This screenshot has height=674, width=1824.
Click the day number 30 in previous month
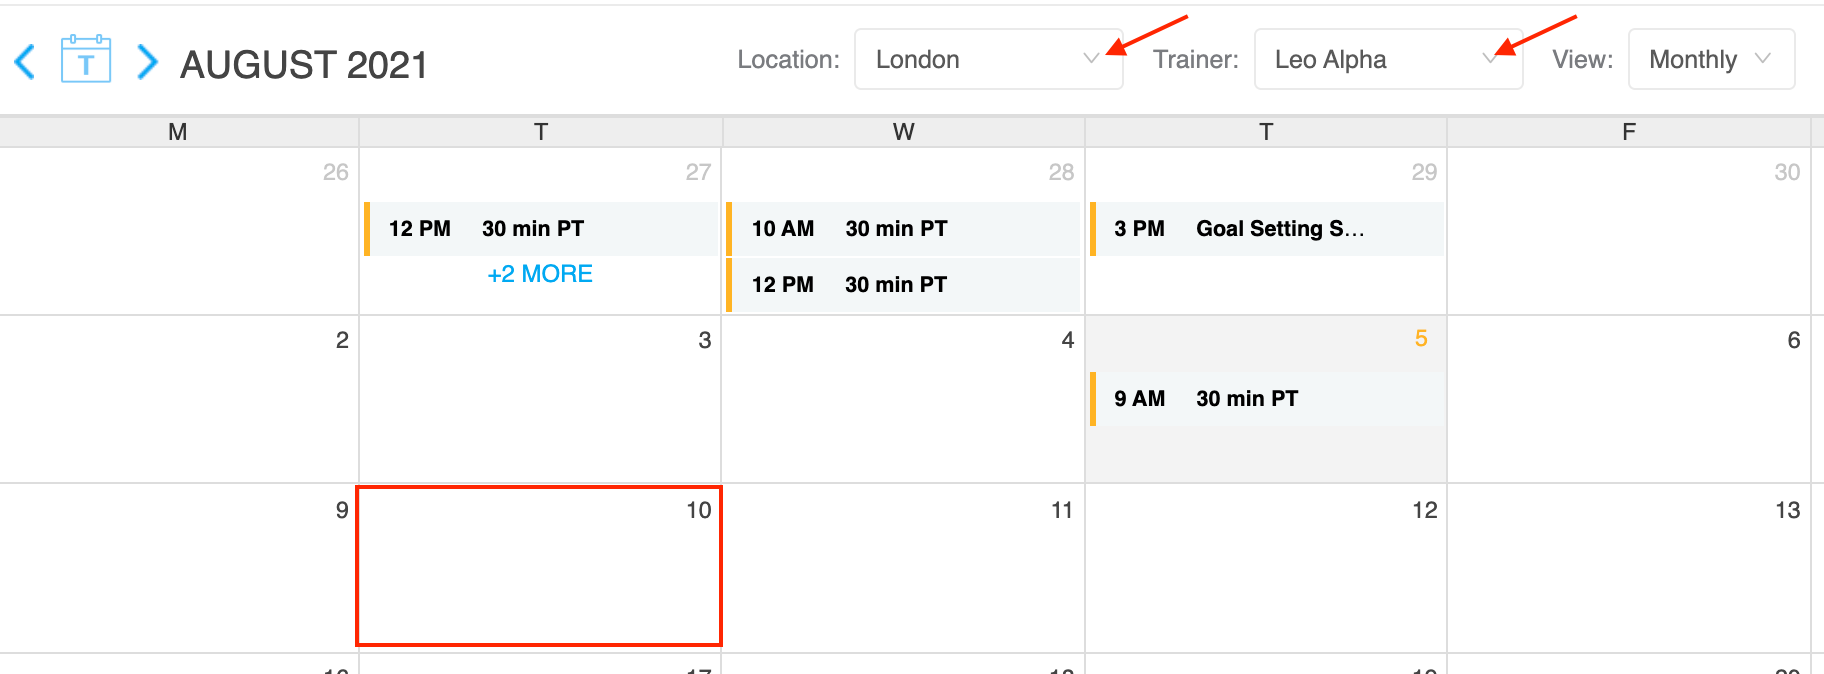(1787, 172)
